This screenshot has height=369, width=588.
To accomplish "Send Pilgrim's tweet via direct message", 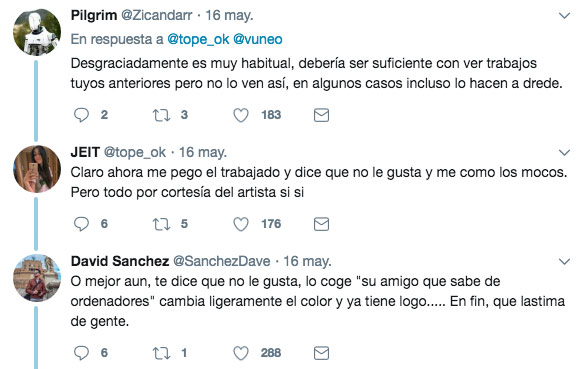I will (321, 115).
